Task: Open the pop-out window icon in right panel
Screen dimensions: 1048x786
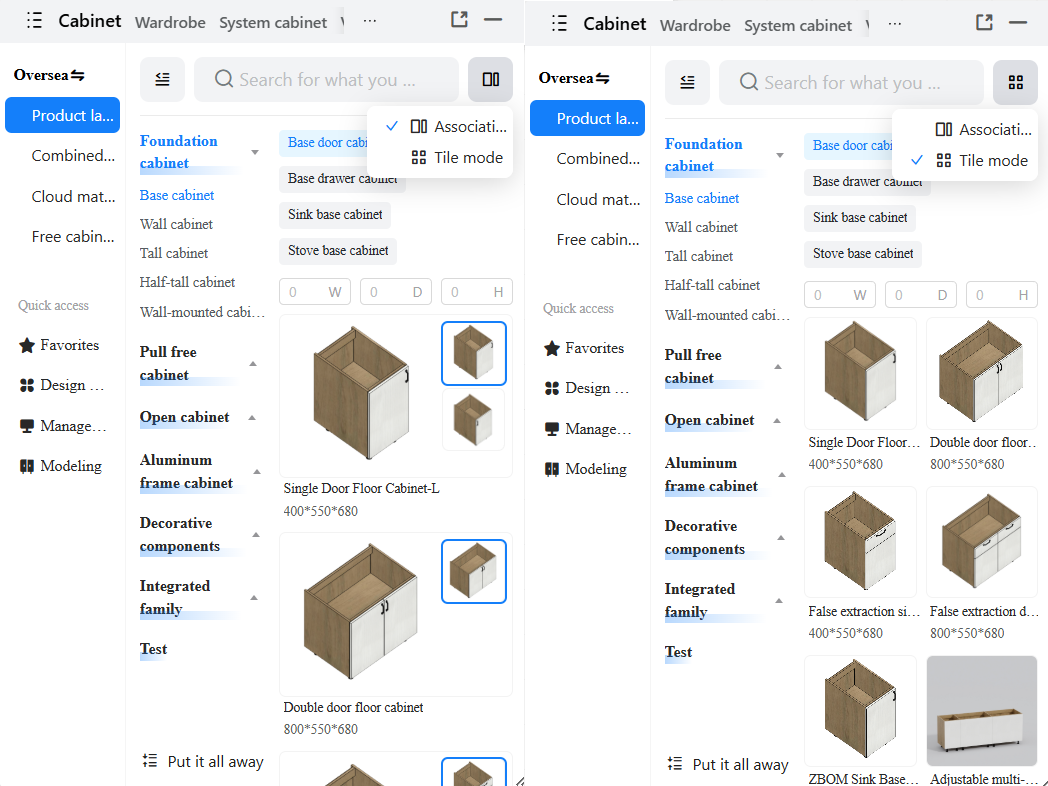Action: 985,22
